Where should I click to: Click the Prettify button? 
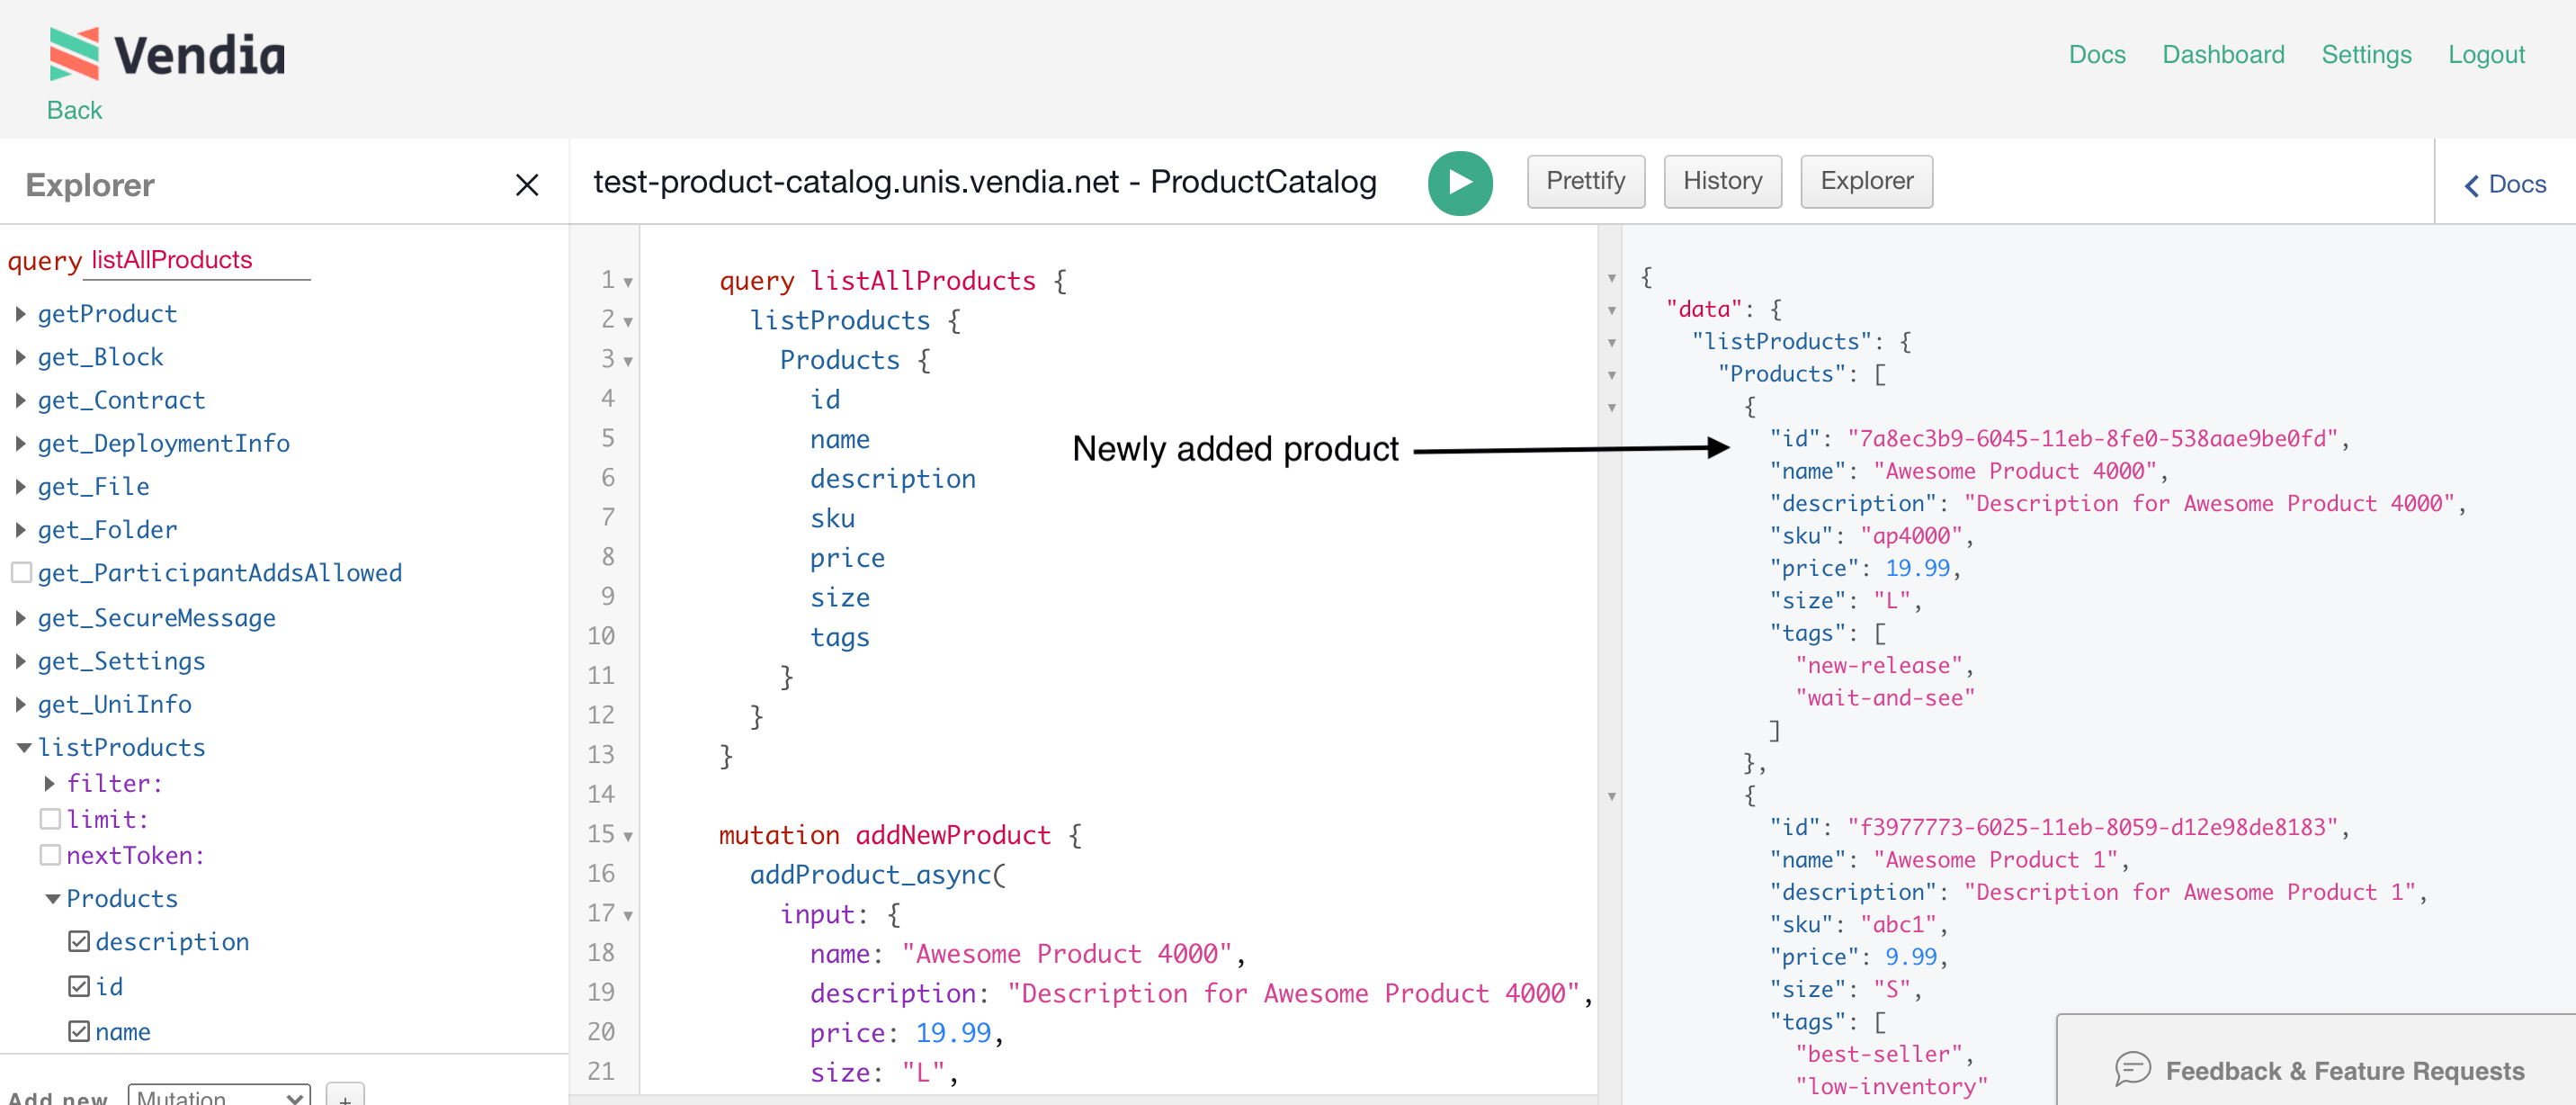(1585, 181)
